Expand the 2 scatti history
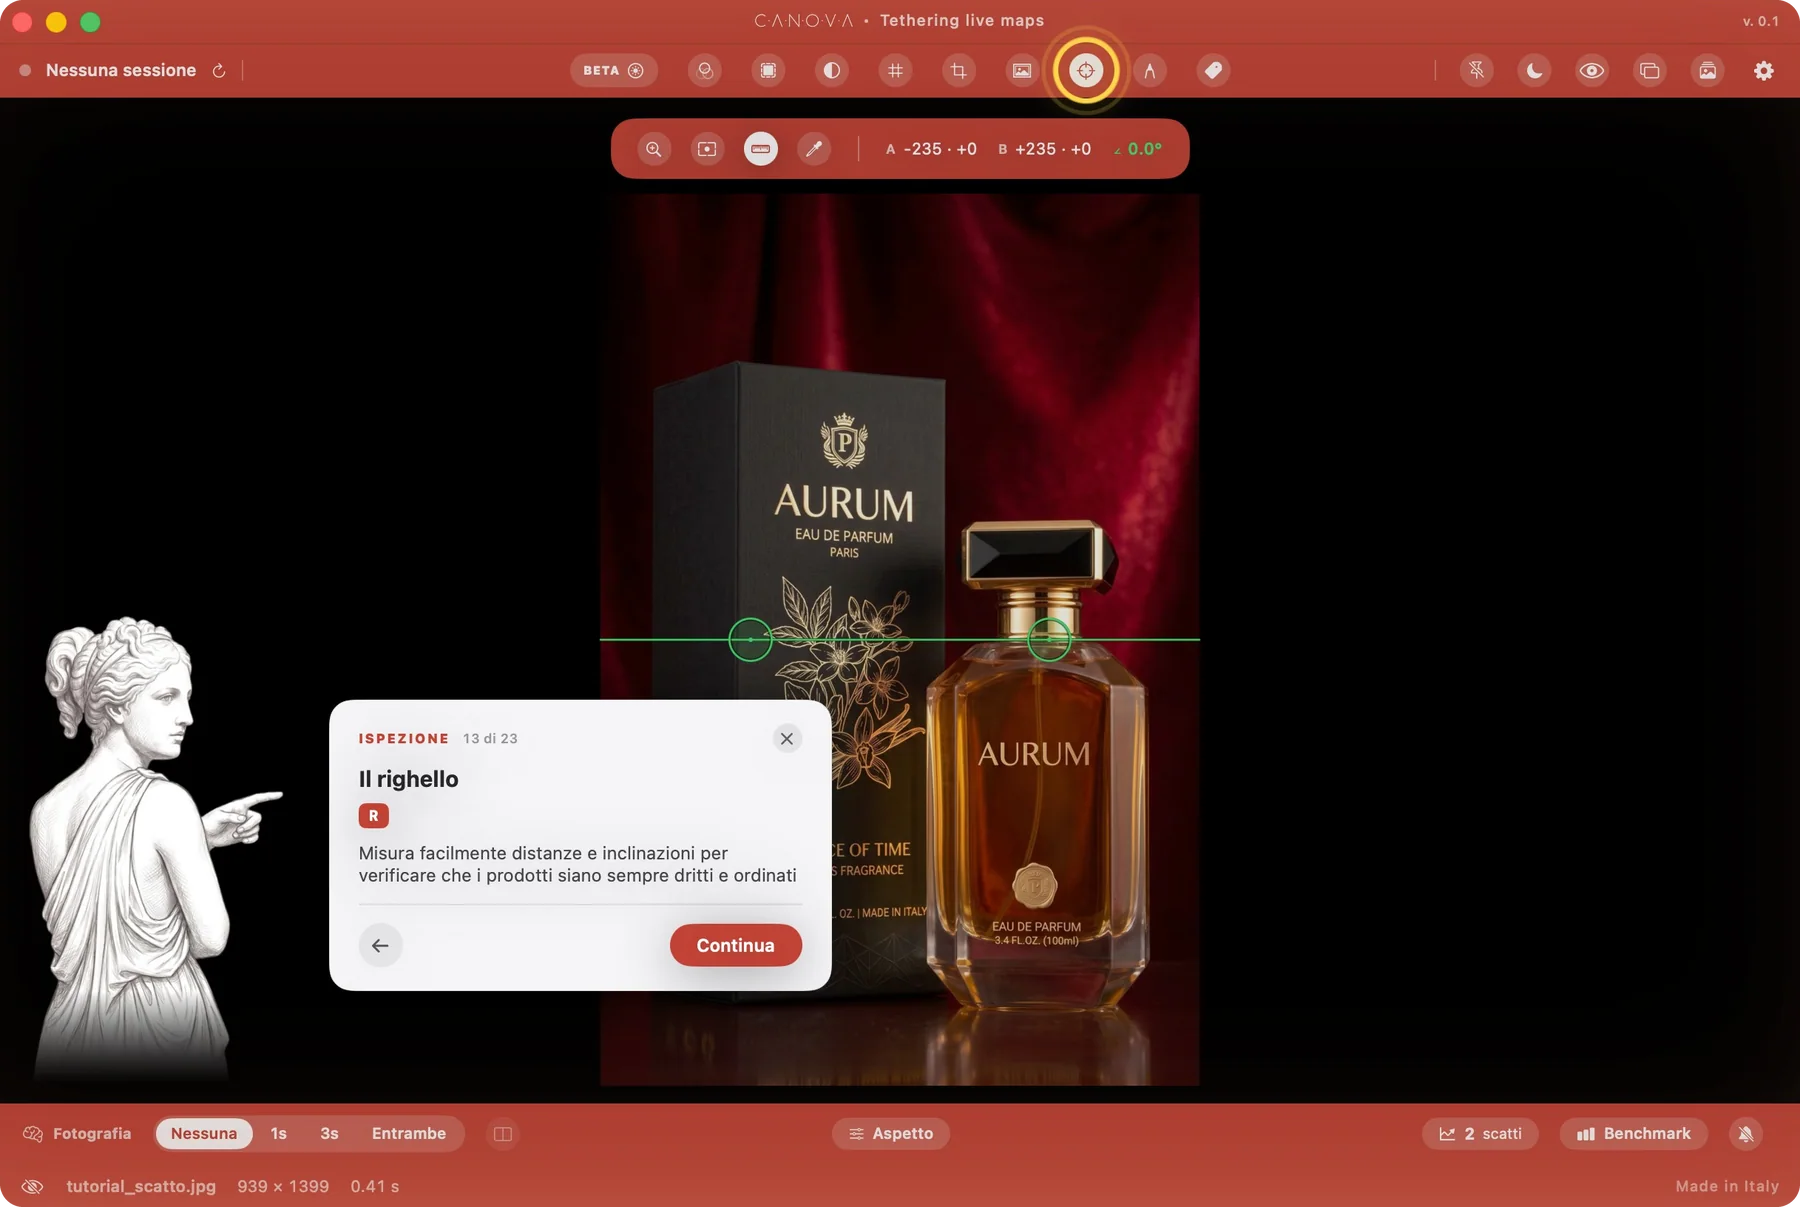 1480,1133
